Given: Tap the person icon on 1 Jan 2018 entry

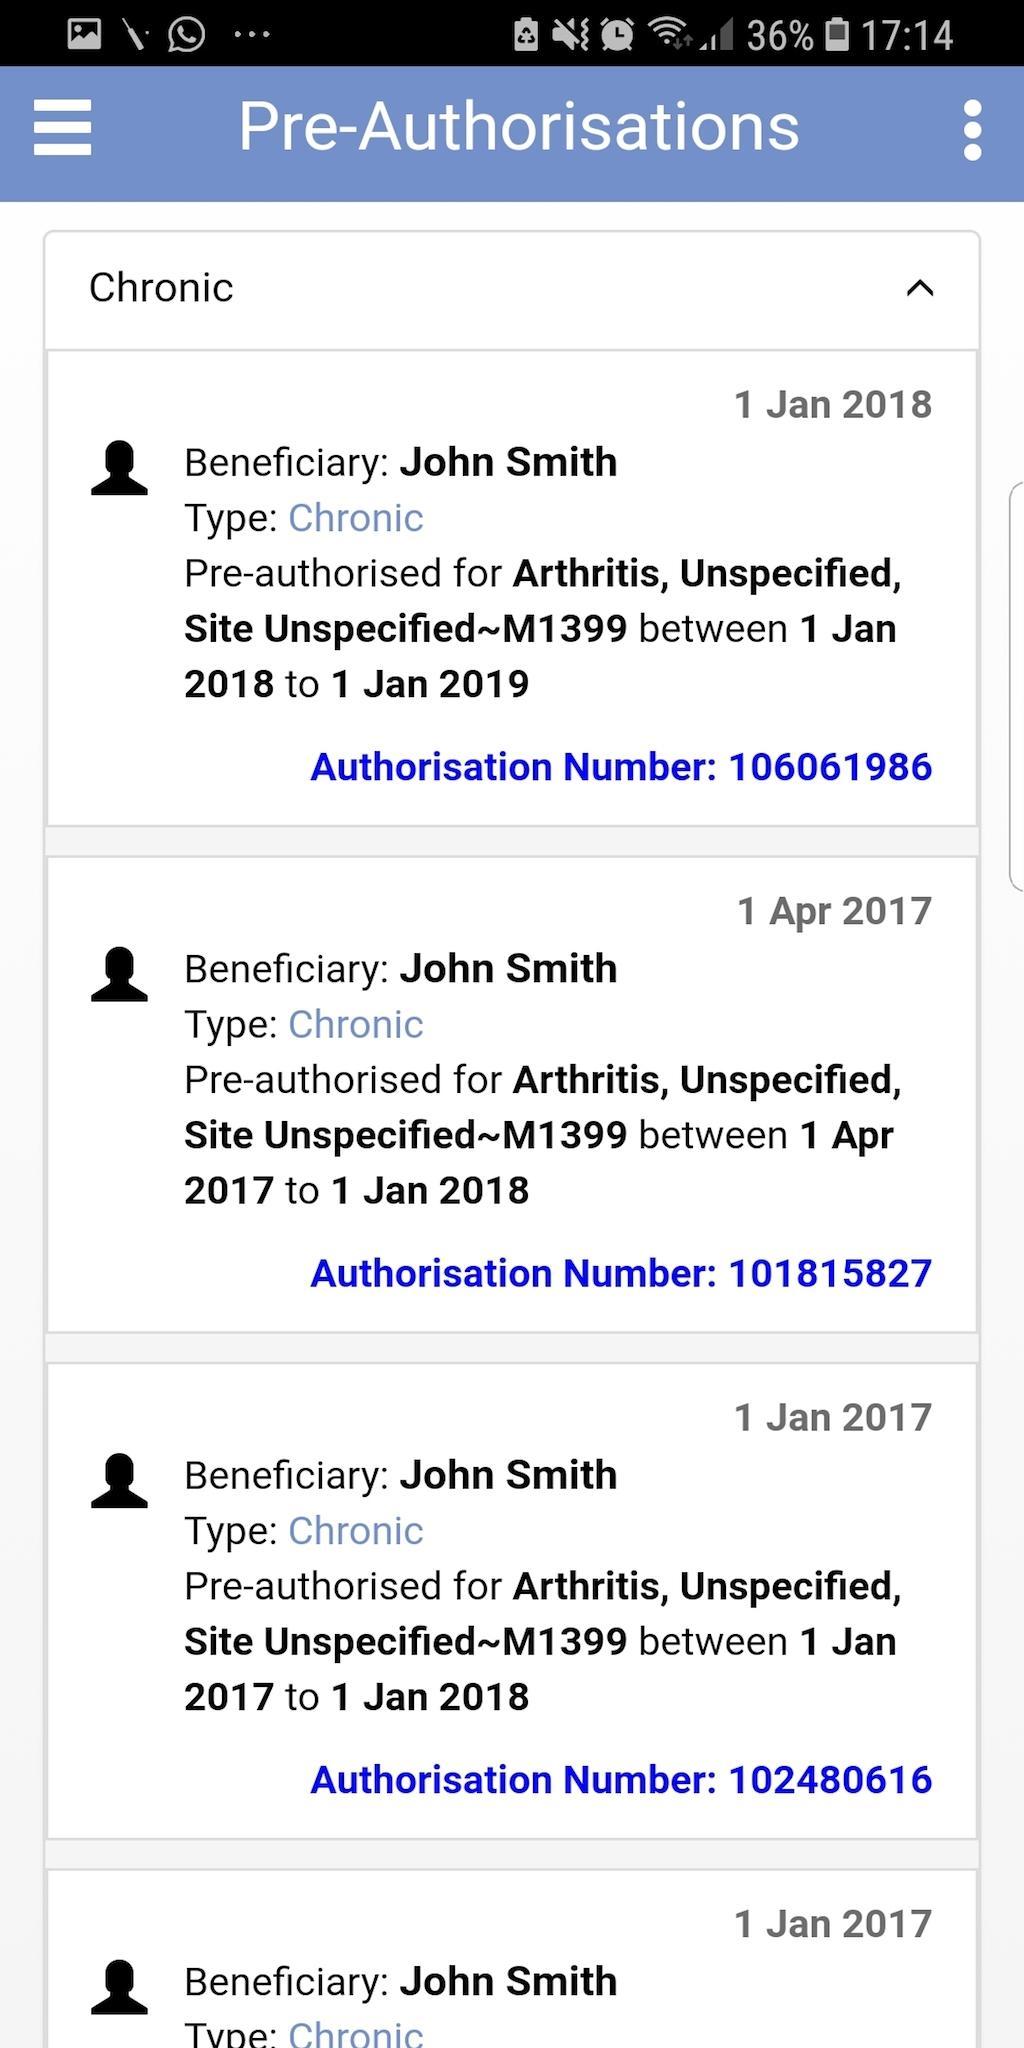Looking at the screenshot, I should tap(119, 468).
